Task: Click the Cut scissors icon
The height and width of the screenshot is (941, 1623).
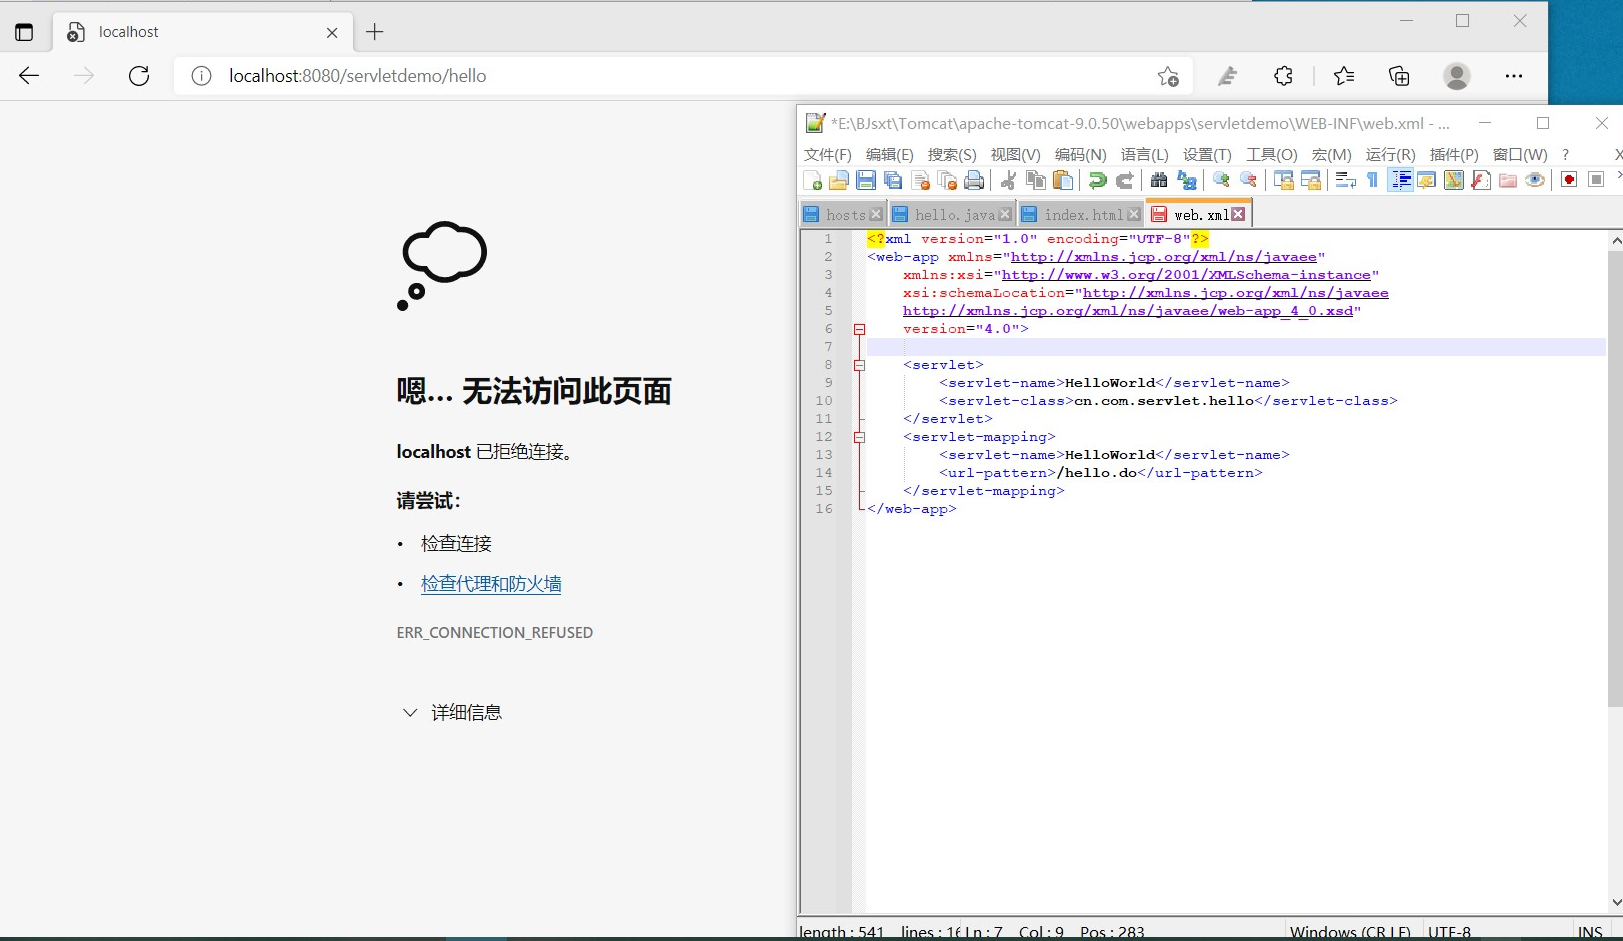Action: 1008,180
